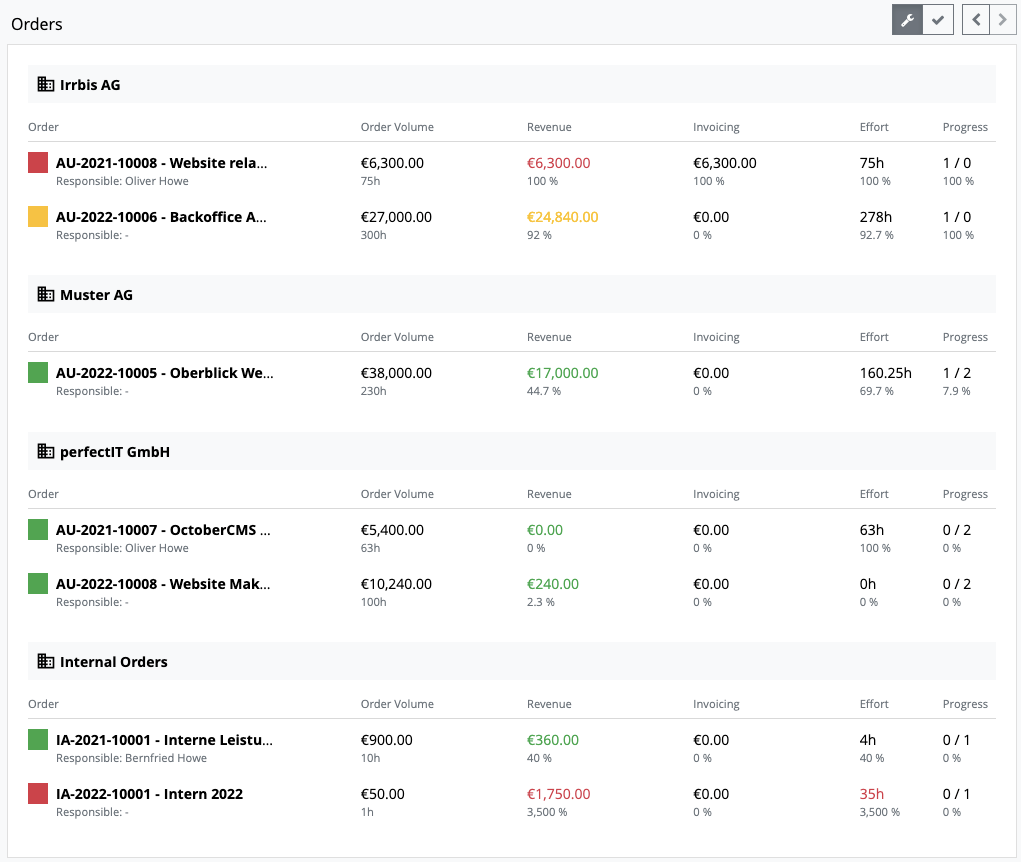
Task: Select the Muster AG group header
Action: pos(512,294)
